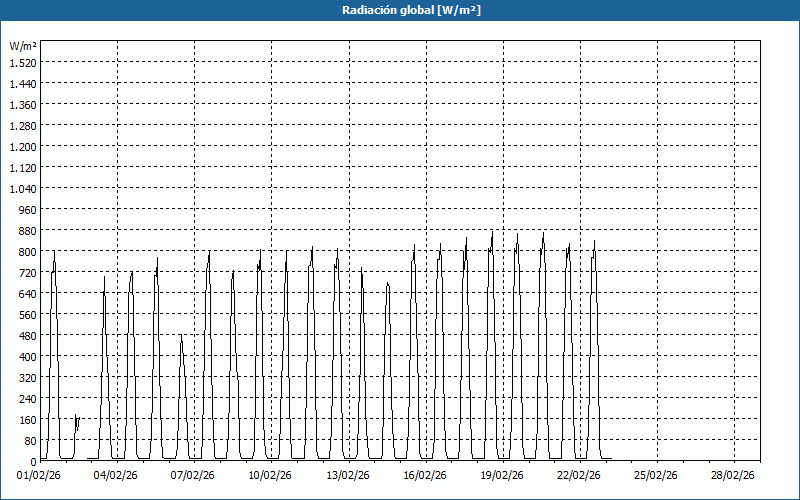The image size is (800, 500).
Task: Click the 1.040 y-axis value
Action: [23, 189]
